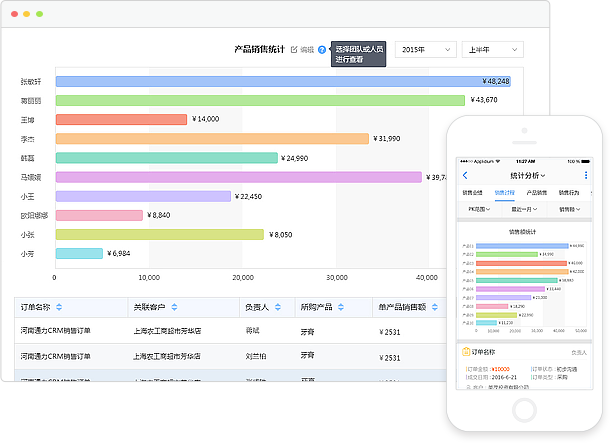The height and width of the screenshot is (443, 610).
Task: Tap the three-dot more menu on phone
Action: click(586, 175)
